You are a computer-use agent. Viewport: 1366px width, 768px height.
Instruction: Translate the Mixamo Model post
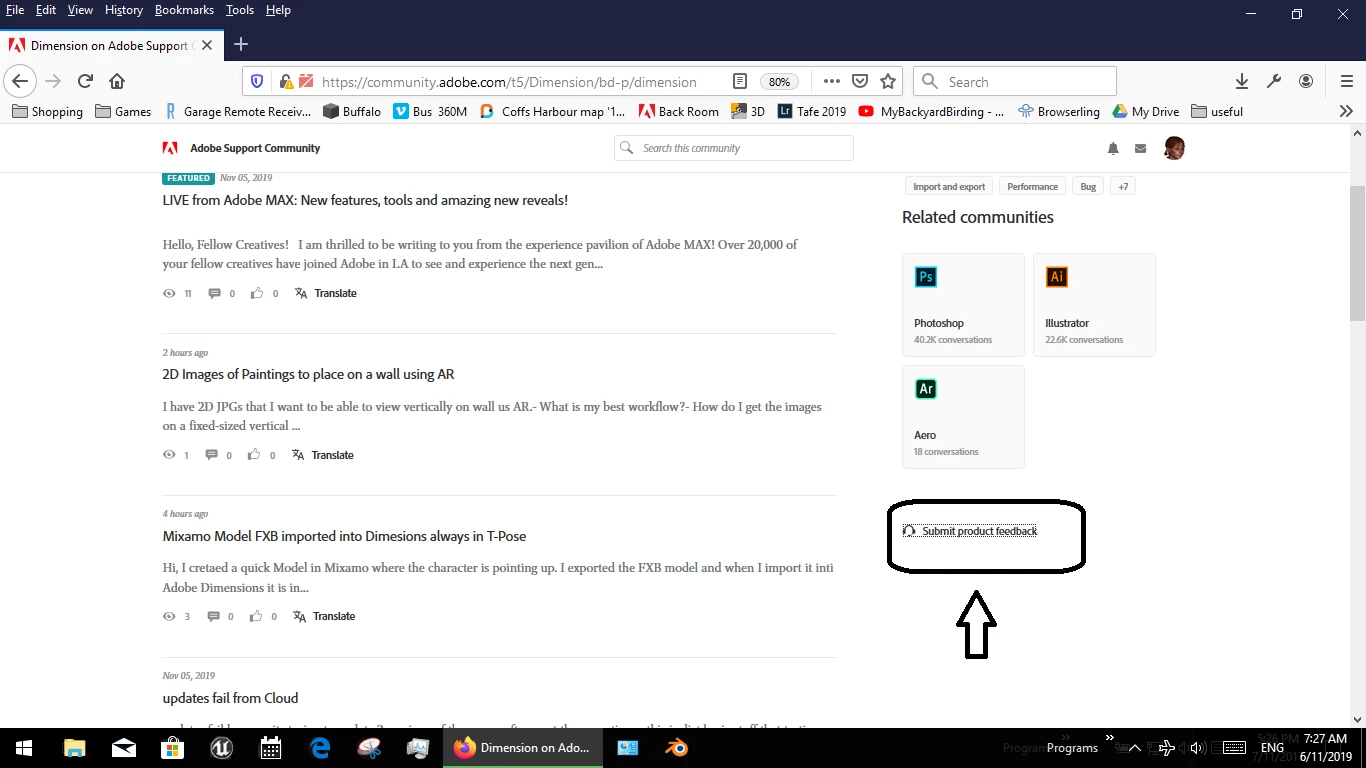tap(324, 616)
